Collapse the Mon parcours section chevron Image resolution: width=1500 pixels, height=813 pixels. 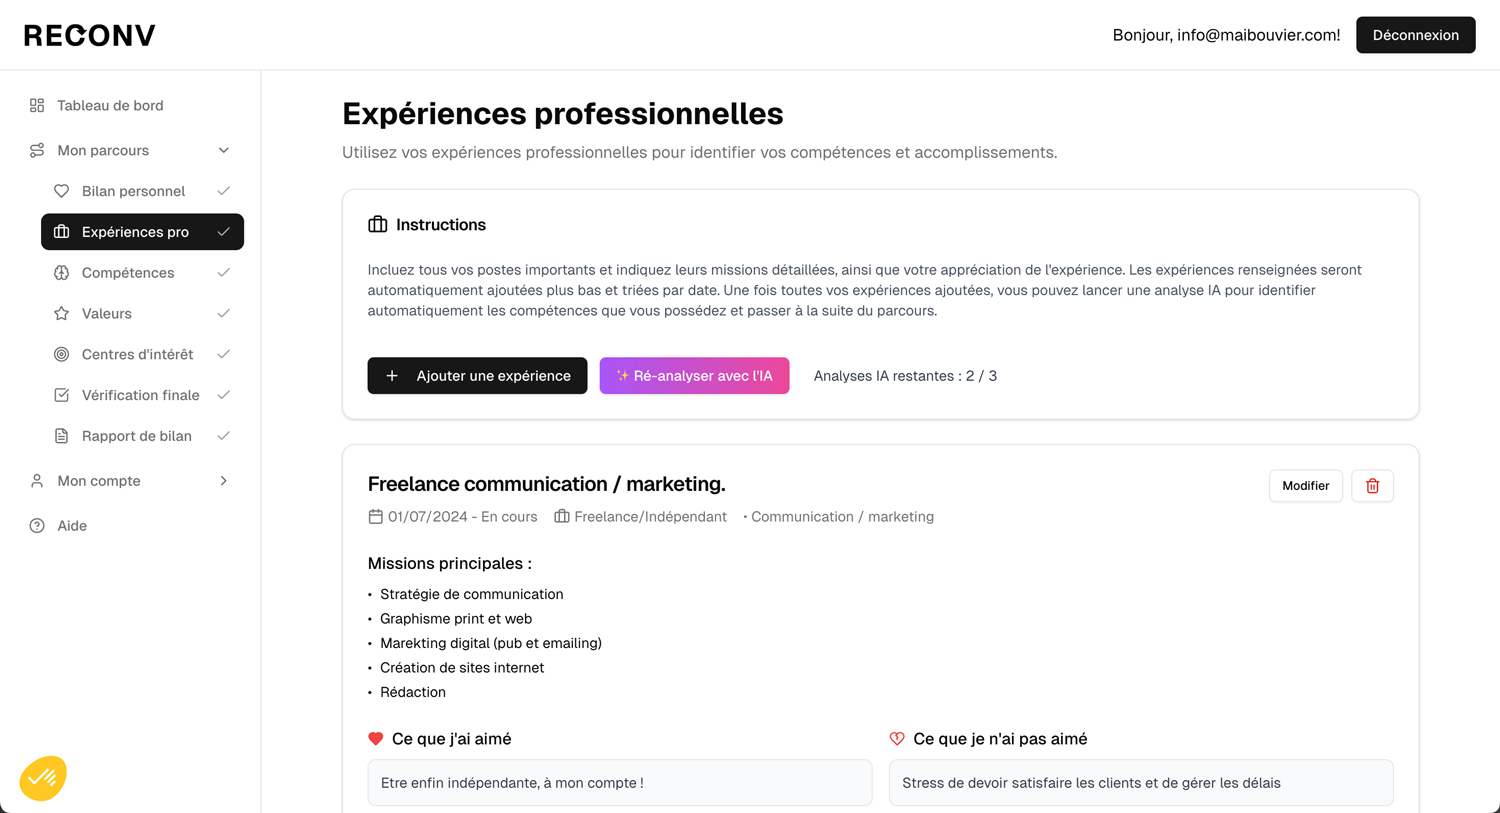click(224, 150)
